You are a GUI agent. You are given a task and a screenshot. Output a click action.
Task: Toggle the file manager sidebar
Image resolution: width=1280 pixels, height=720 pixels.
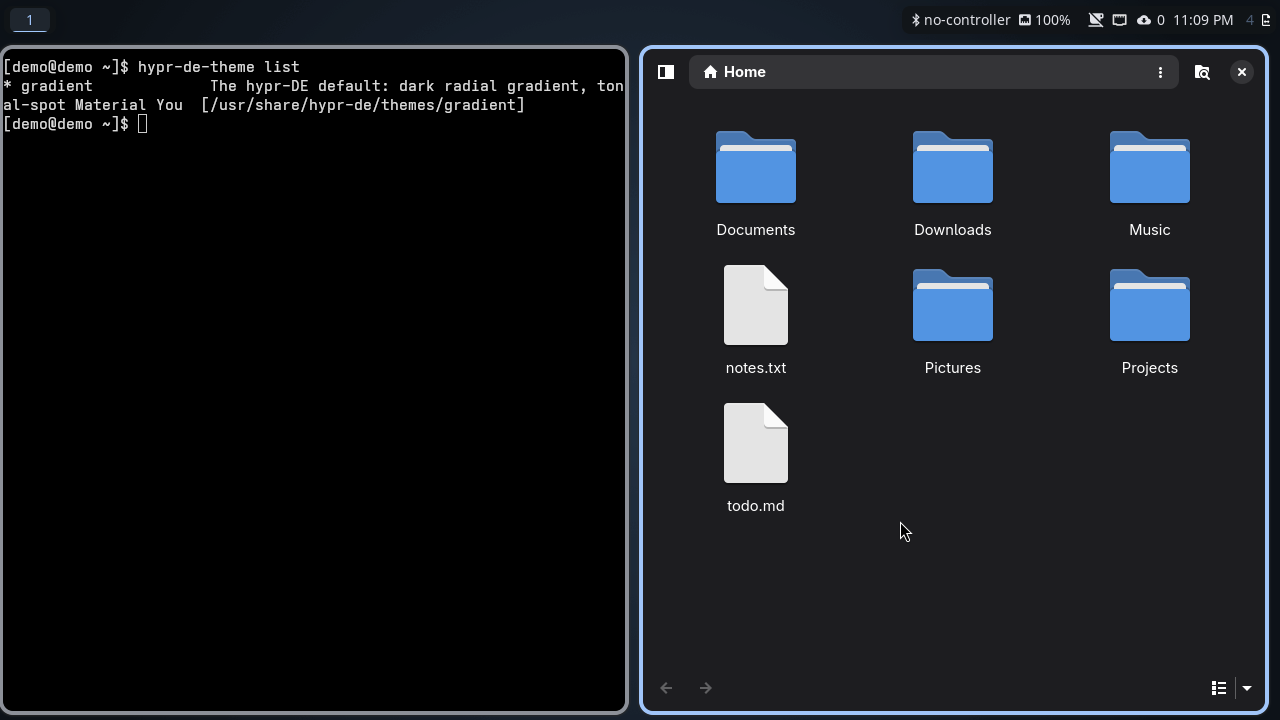click(666, 72)
